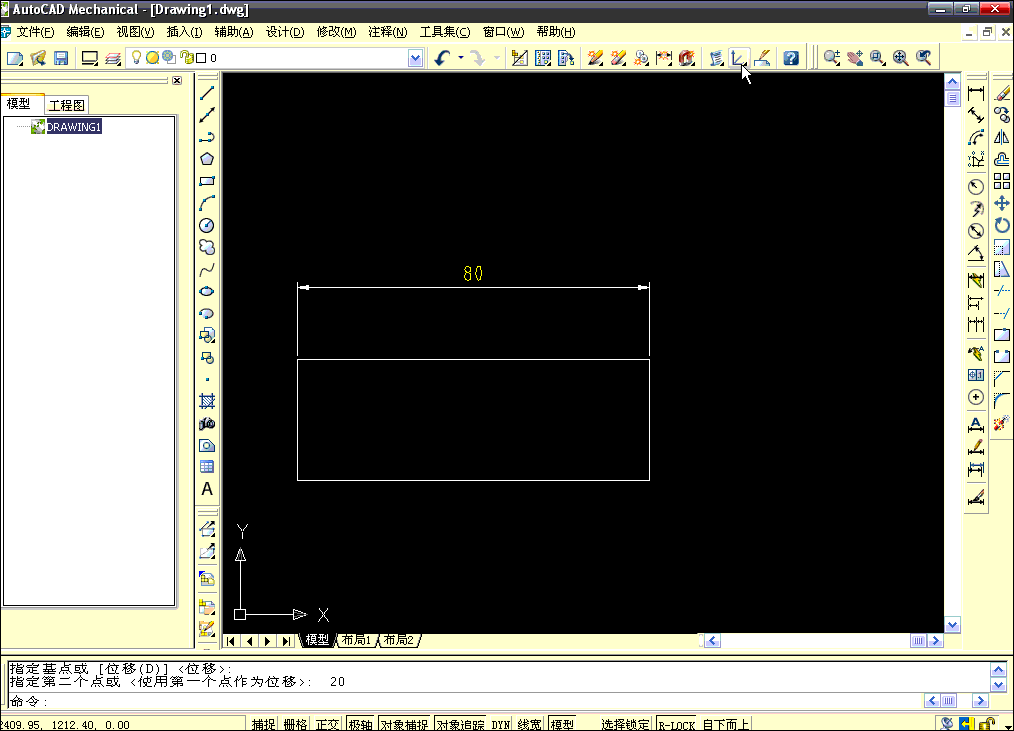Click the Help question mark icon
The width and height of the screenshot is (1014, 731).
tap(790, 58)
